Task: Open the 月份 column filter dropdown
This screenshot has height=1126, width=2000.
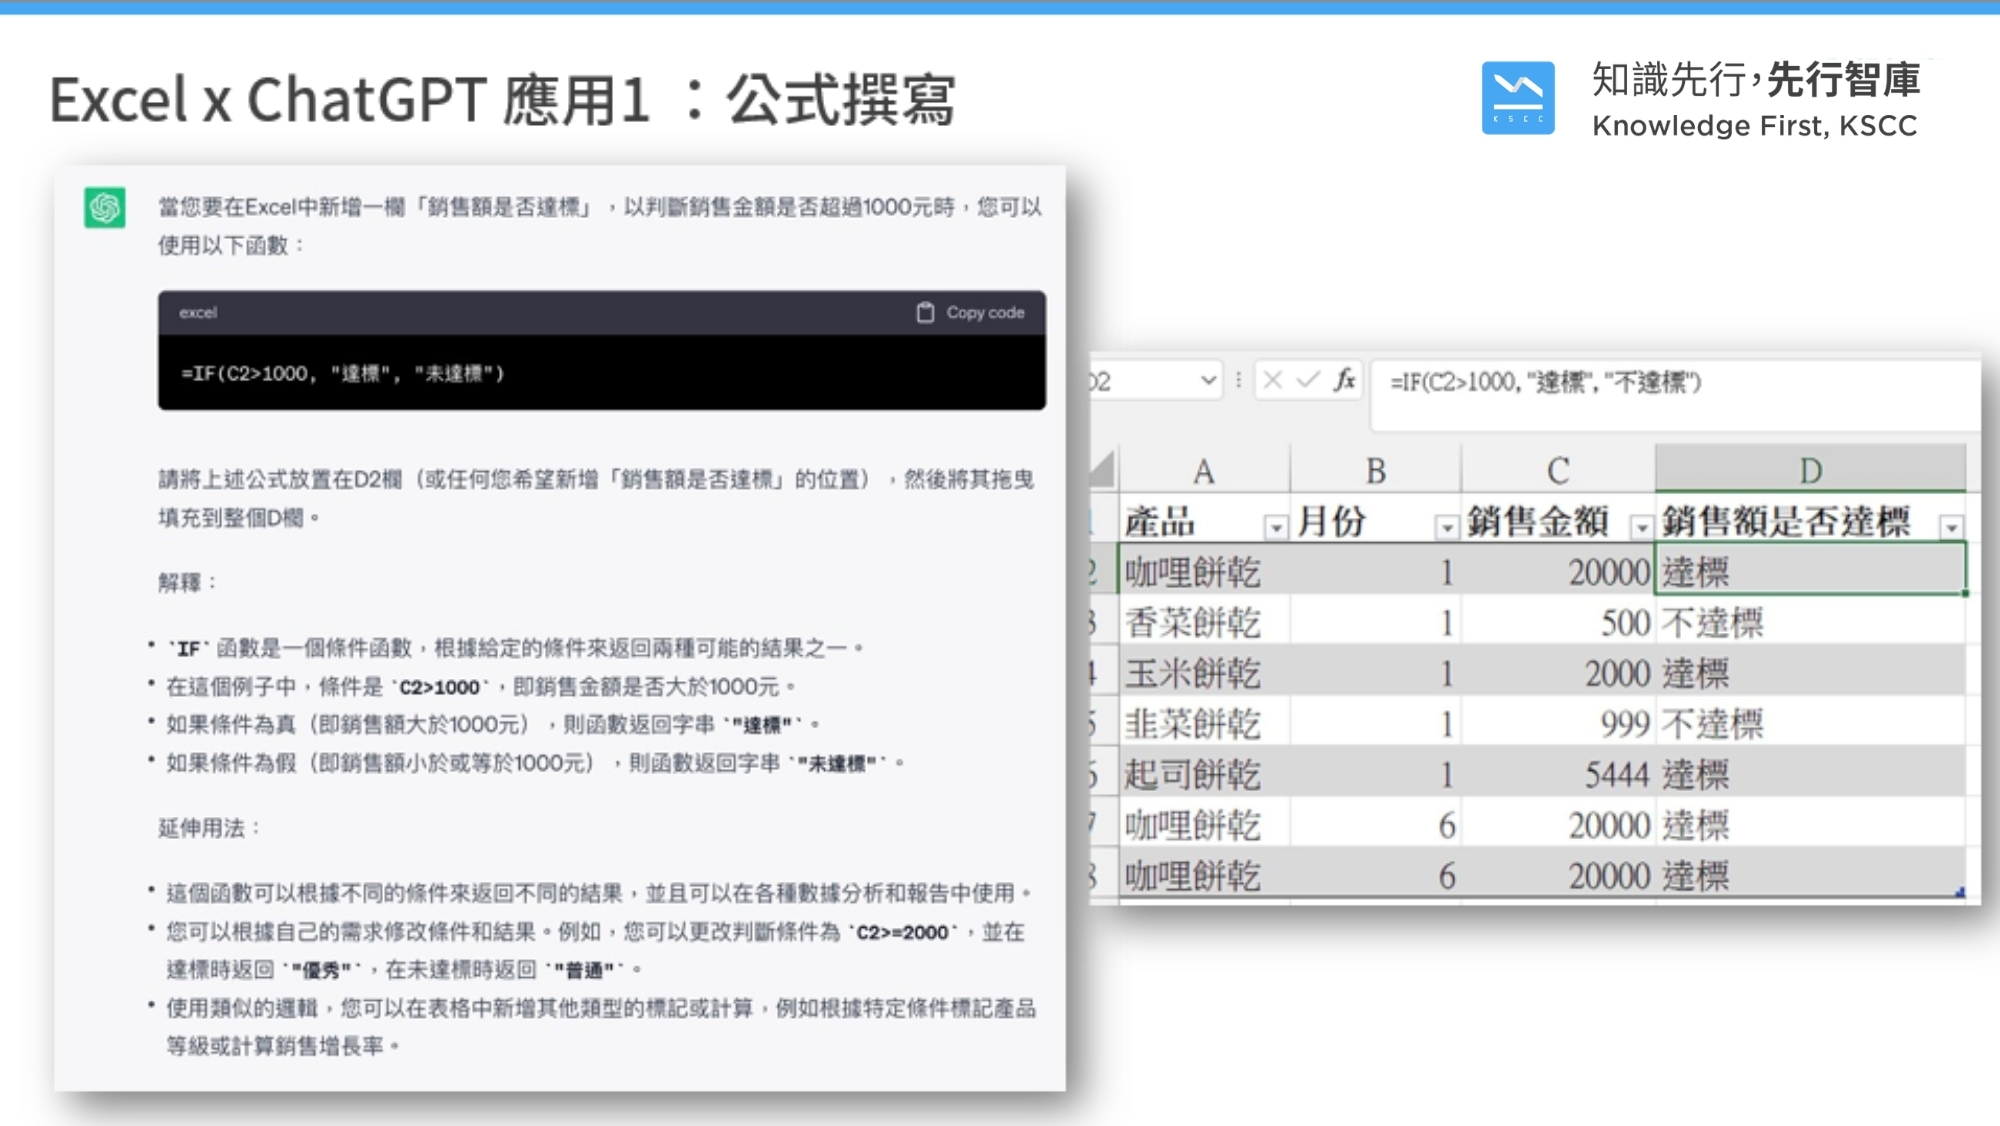Action: (x=1446, y=527)
